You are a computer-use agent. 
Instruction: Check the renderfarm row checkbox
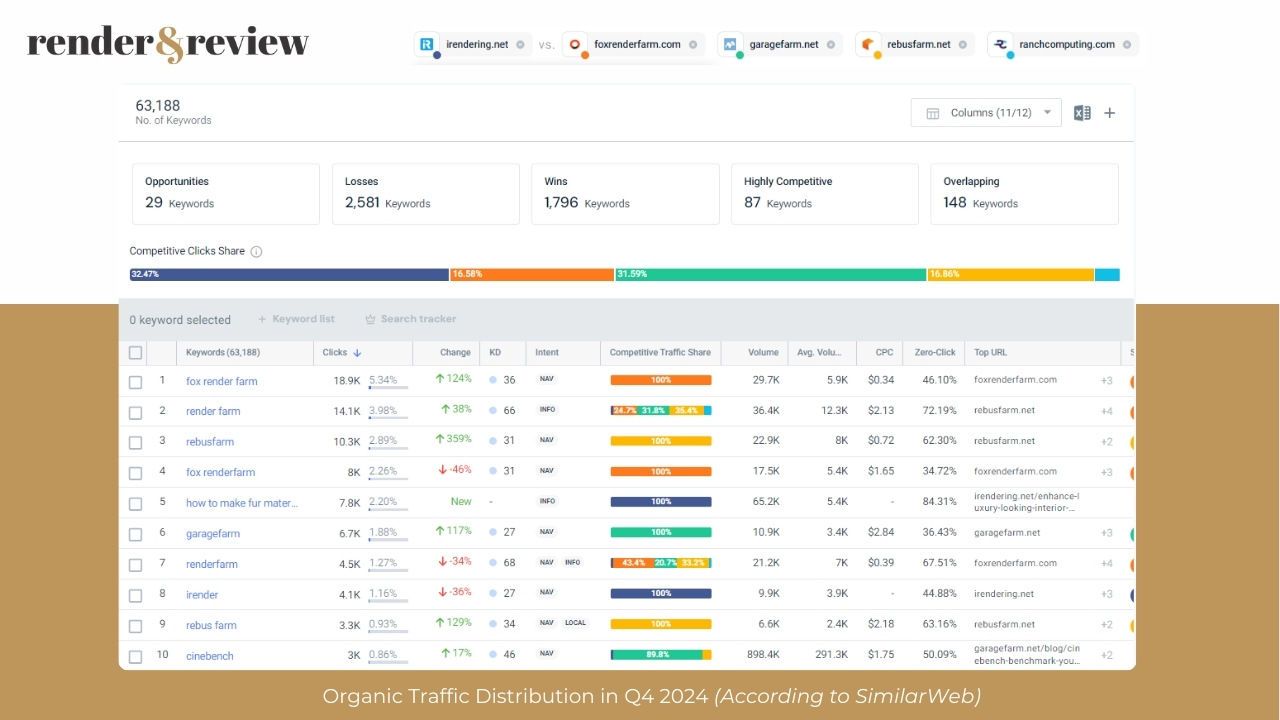(x=135, y=564)
